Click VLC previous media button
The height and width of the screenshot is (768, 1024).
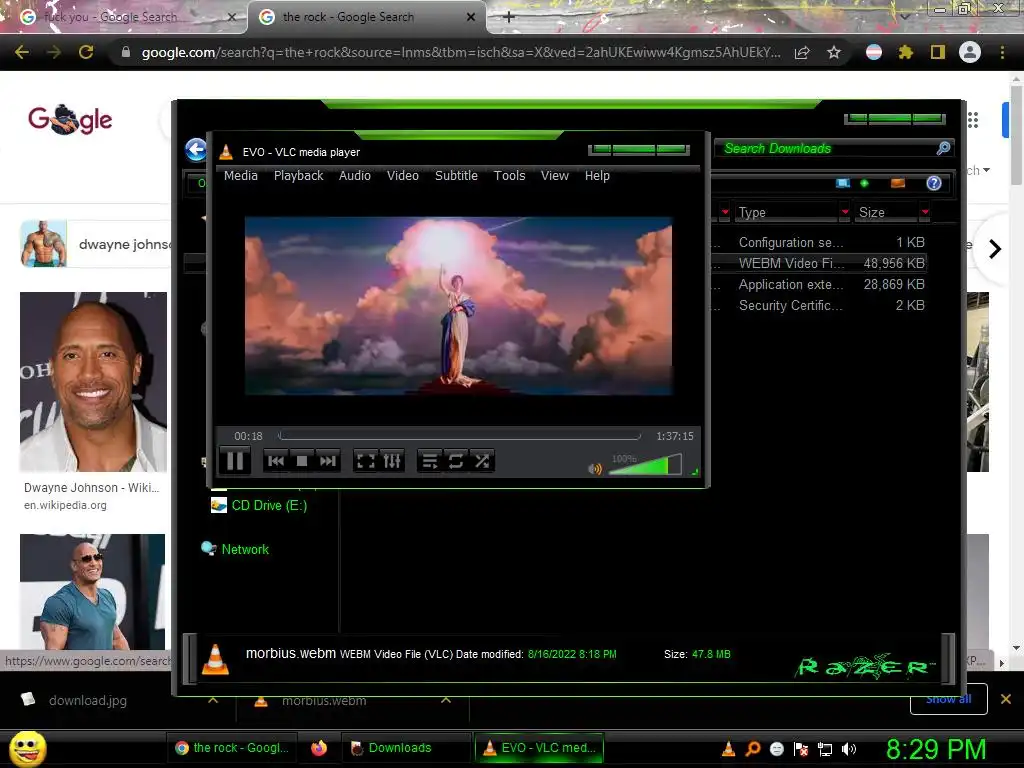coord(276,461)
